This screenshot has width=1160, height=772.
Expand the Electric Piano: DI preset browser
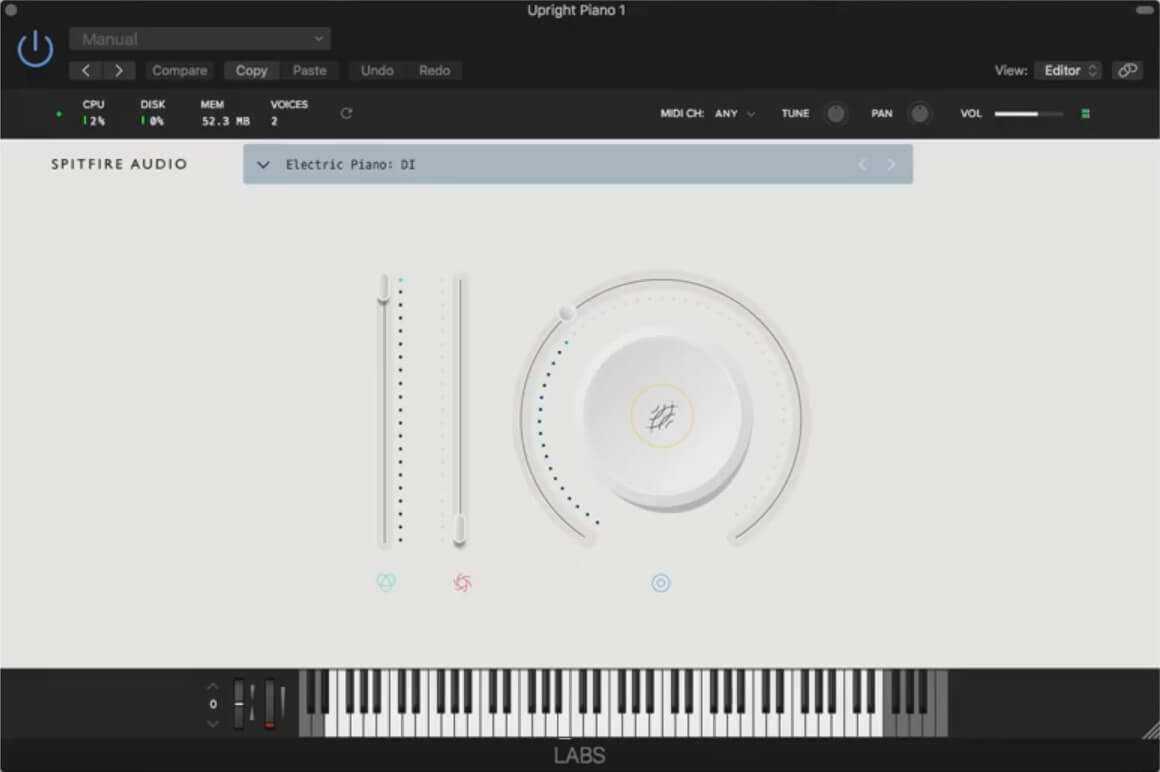pos(264,164)
